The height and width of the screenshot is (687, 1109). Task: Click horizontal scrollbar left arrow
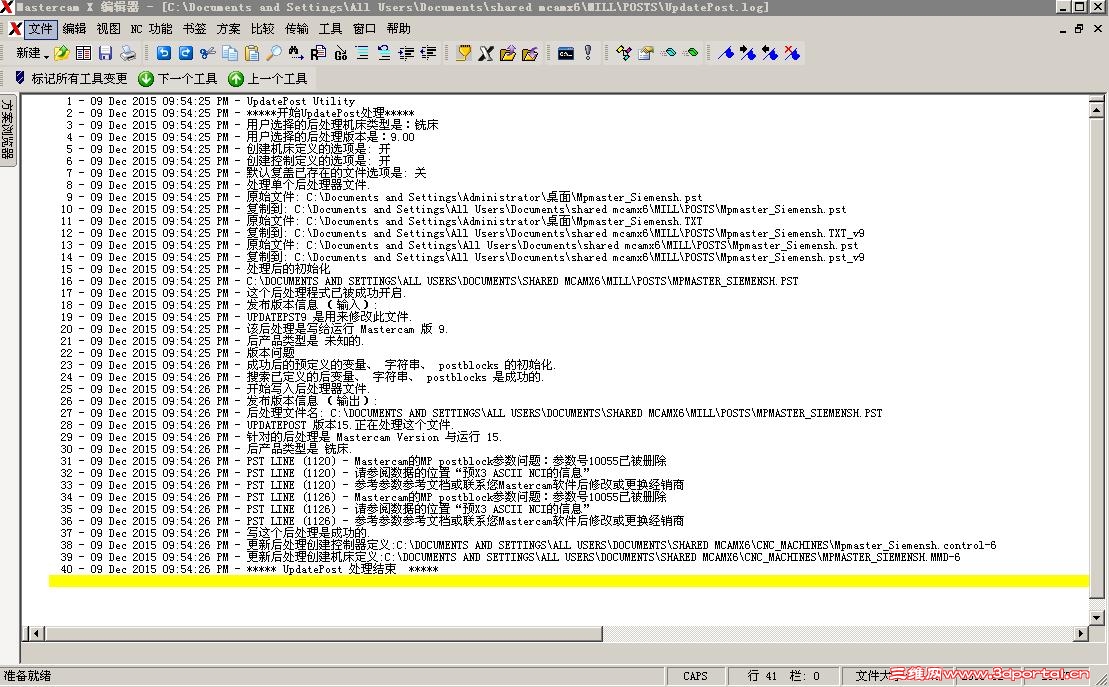point(35,633)
